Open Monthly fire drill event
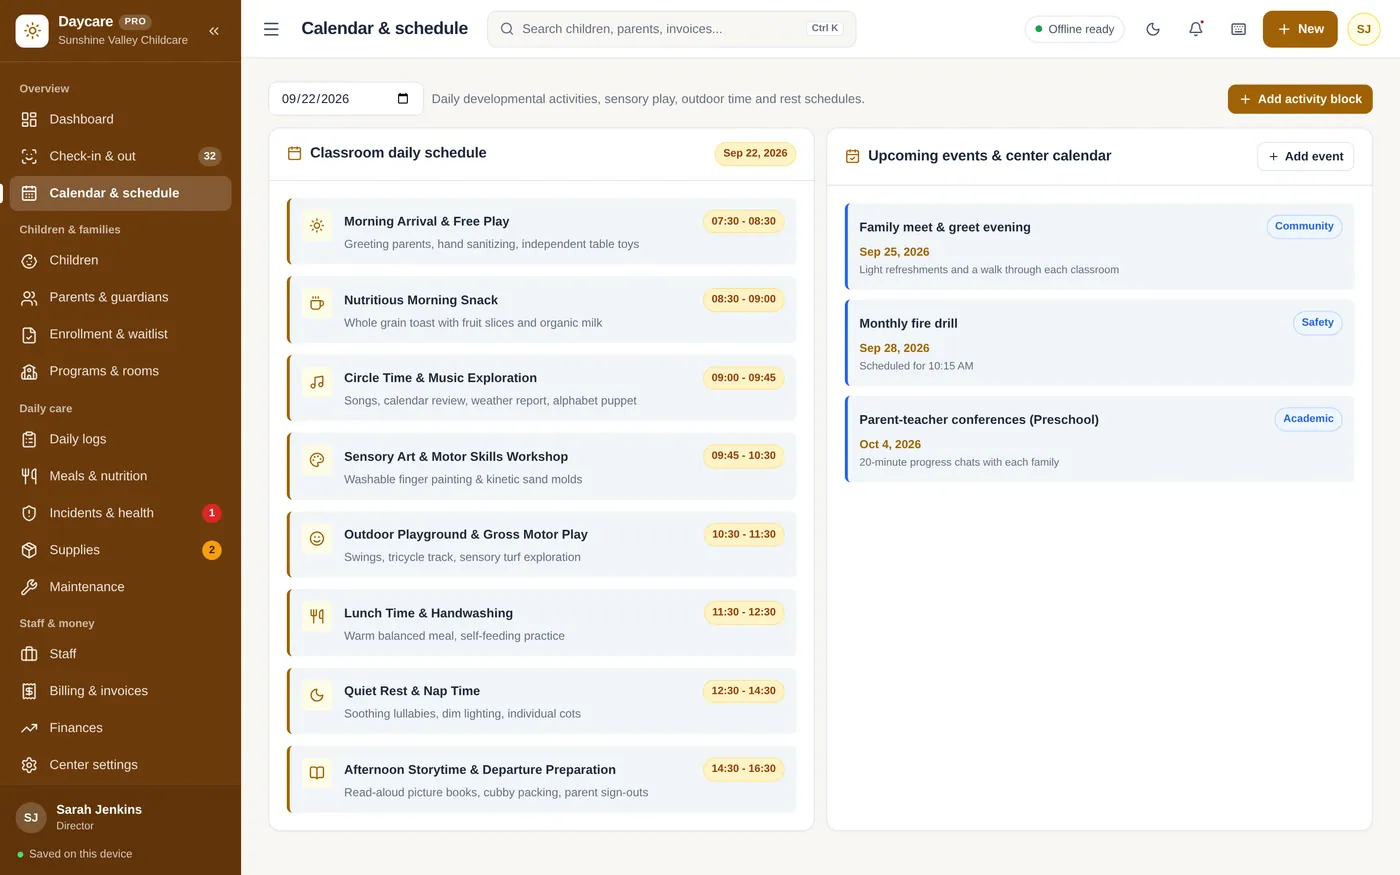The height and width of the screenshot is (875, 1400). 1100,343
